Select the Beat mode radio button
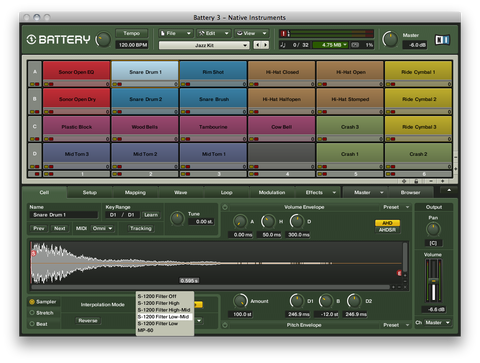480x363 pixels. click(x=32, y=324)
